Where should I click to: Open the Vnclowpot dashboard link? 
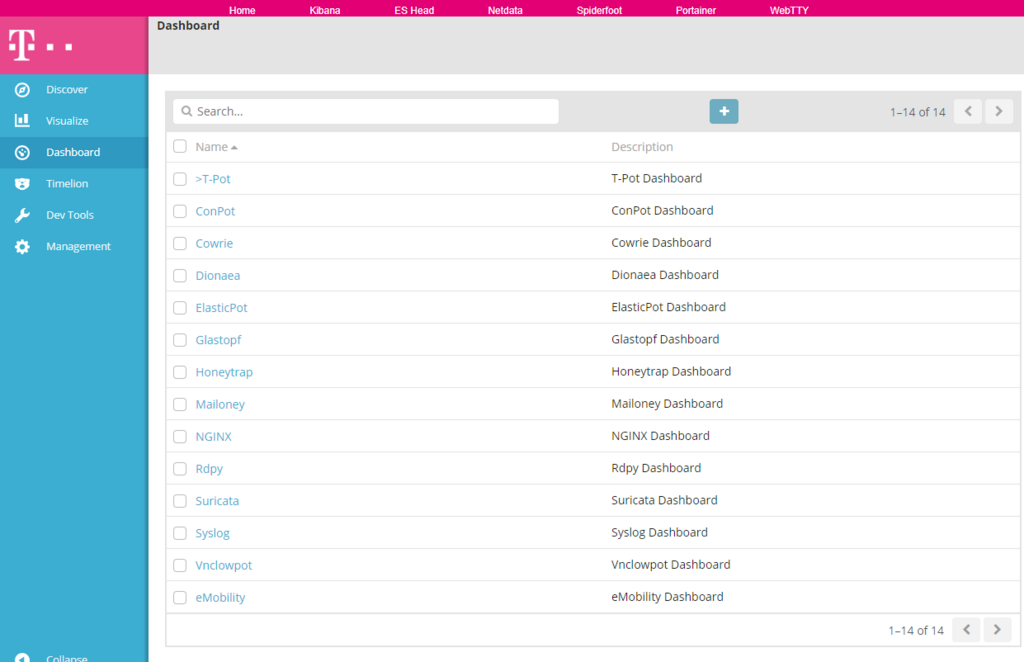click(x=223, y=565)
